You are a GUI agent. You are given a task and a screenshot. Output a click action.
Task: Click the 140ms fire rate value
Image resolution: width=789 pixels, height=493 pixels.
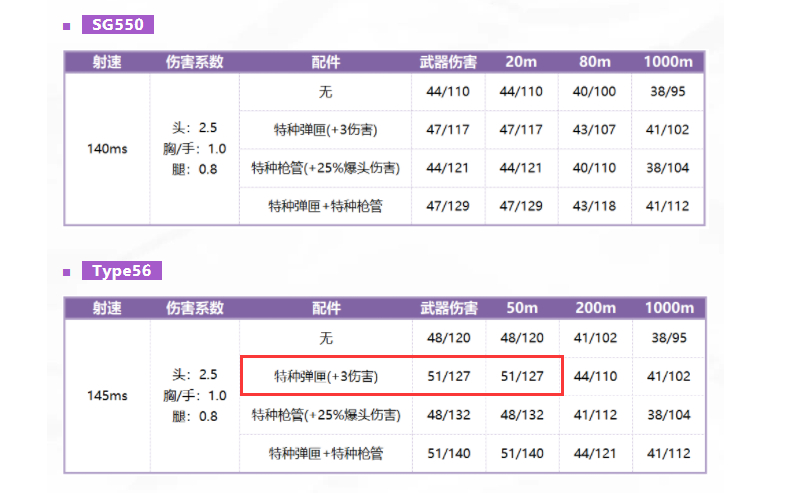[x=107, y=149]
